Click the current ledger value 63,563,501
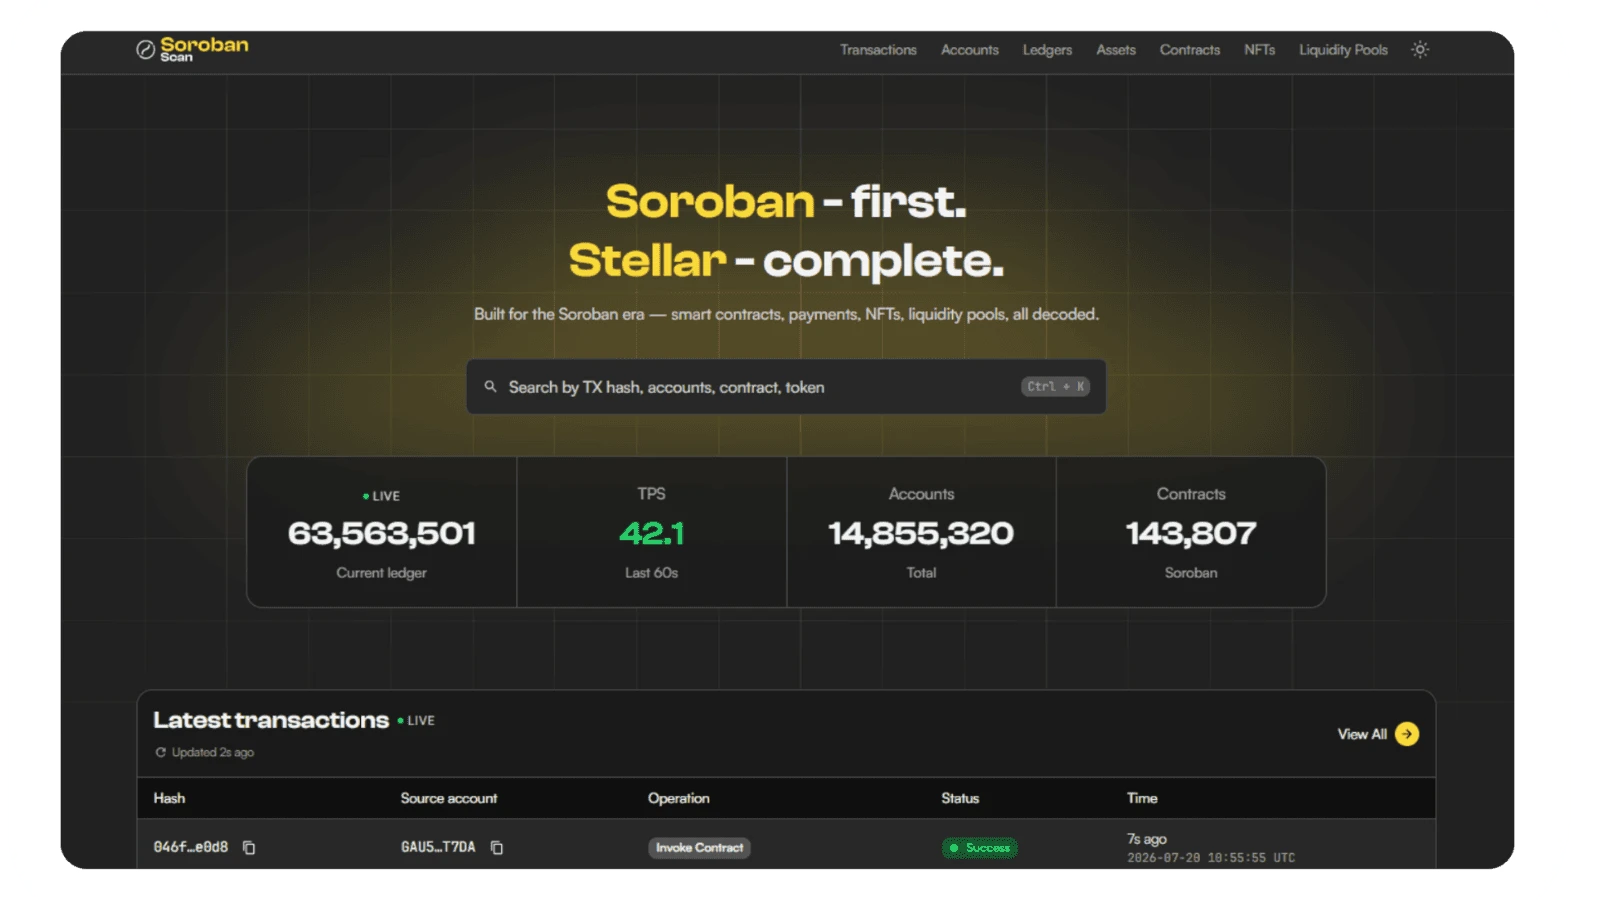Viewport: 1600px width, 900px height. 381,534
